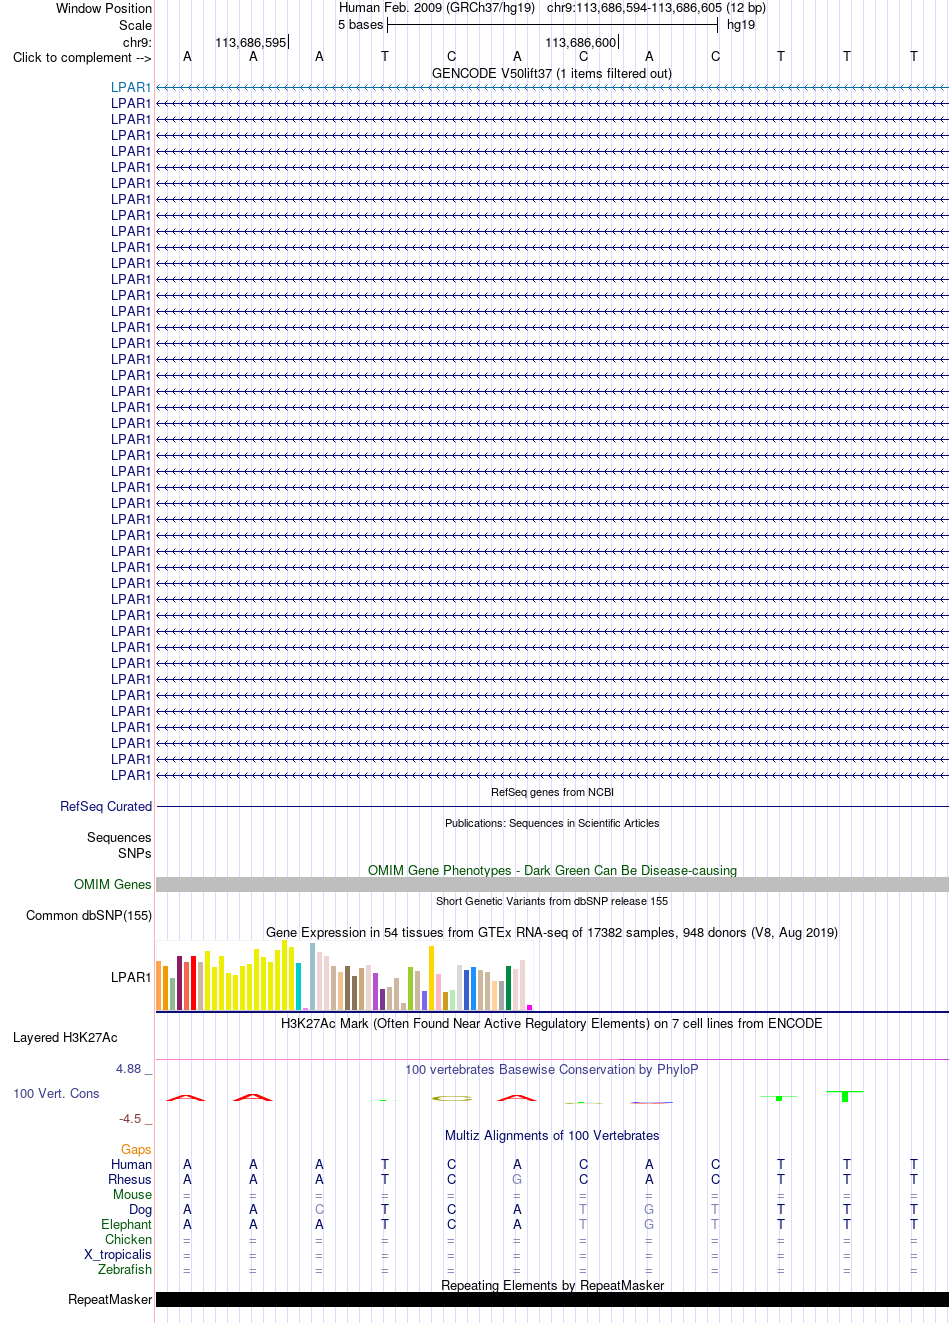Click the chr9: ruler label
The height and width of the screenshot is (1323, 950).
137,42
